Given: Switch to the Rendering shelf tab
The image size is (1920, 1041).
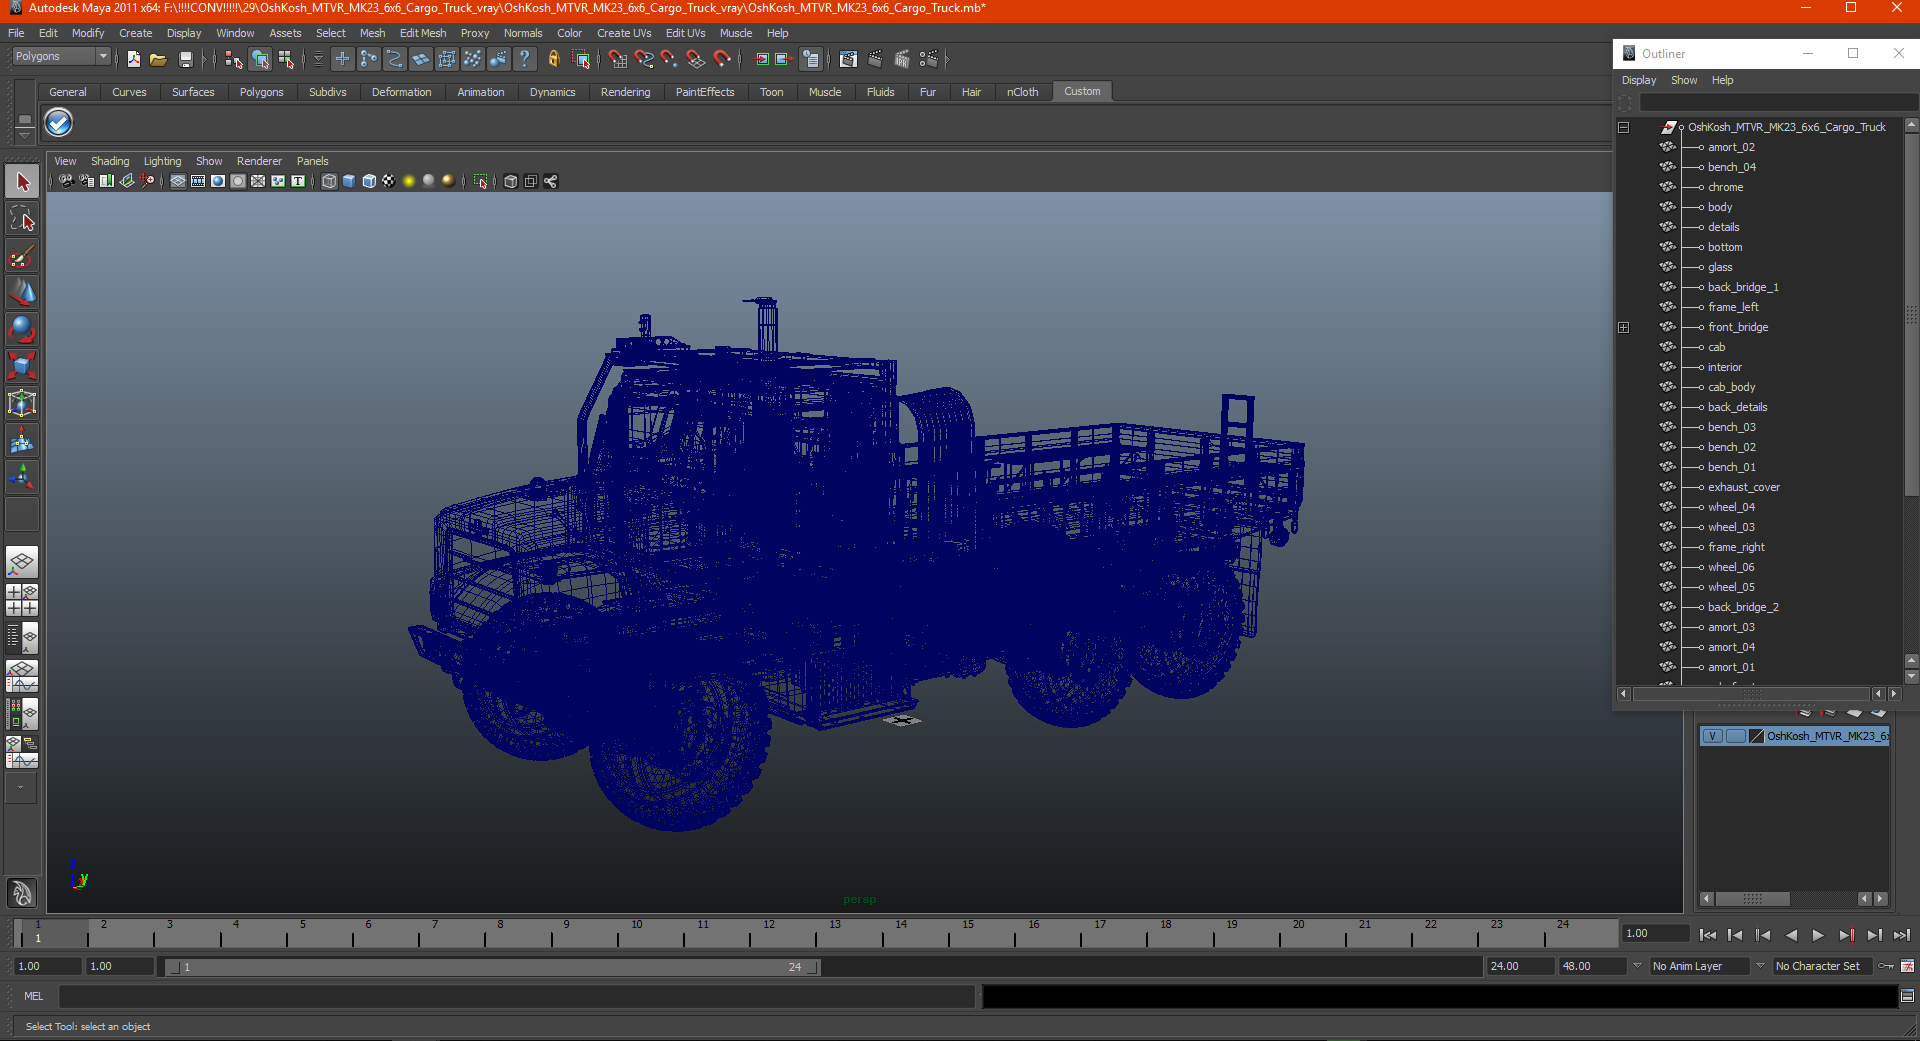Looking at the screenshot, I should (x=625, y=92).
